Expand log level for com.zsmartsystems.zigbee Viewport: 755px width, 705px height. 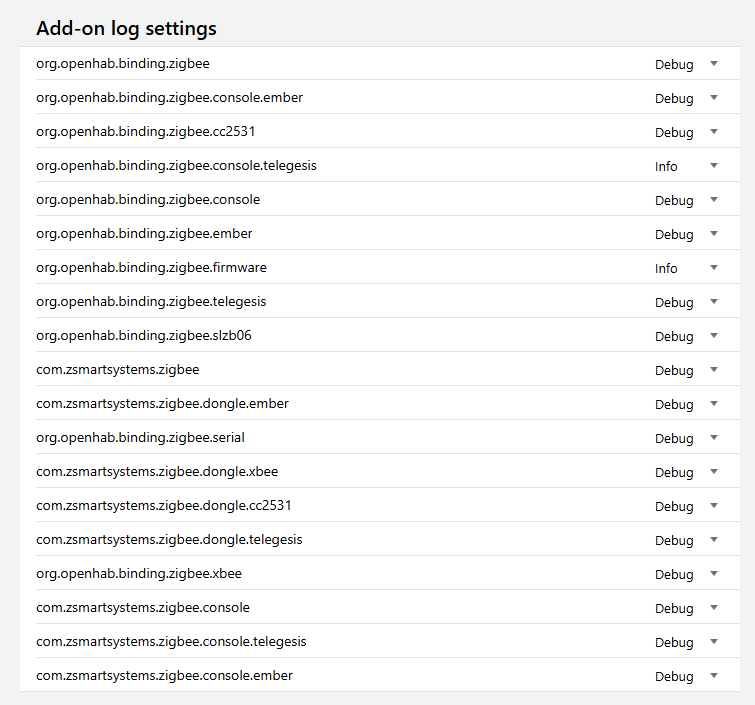[687, 370]
